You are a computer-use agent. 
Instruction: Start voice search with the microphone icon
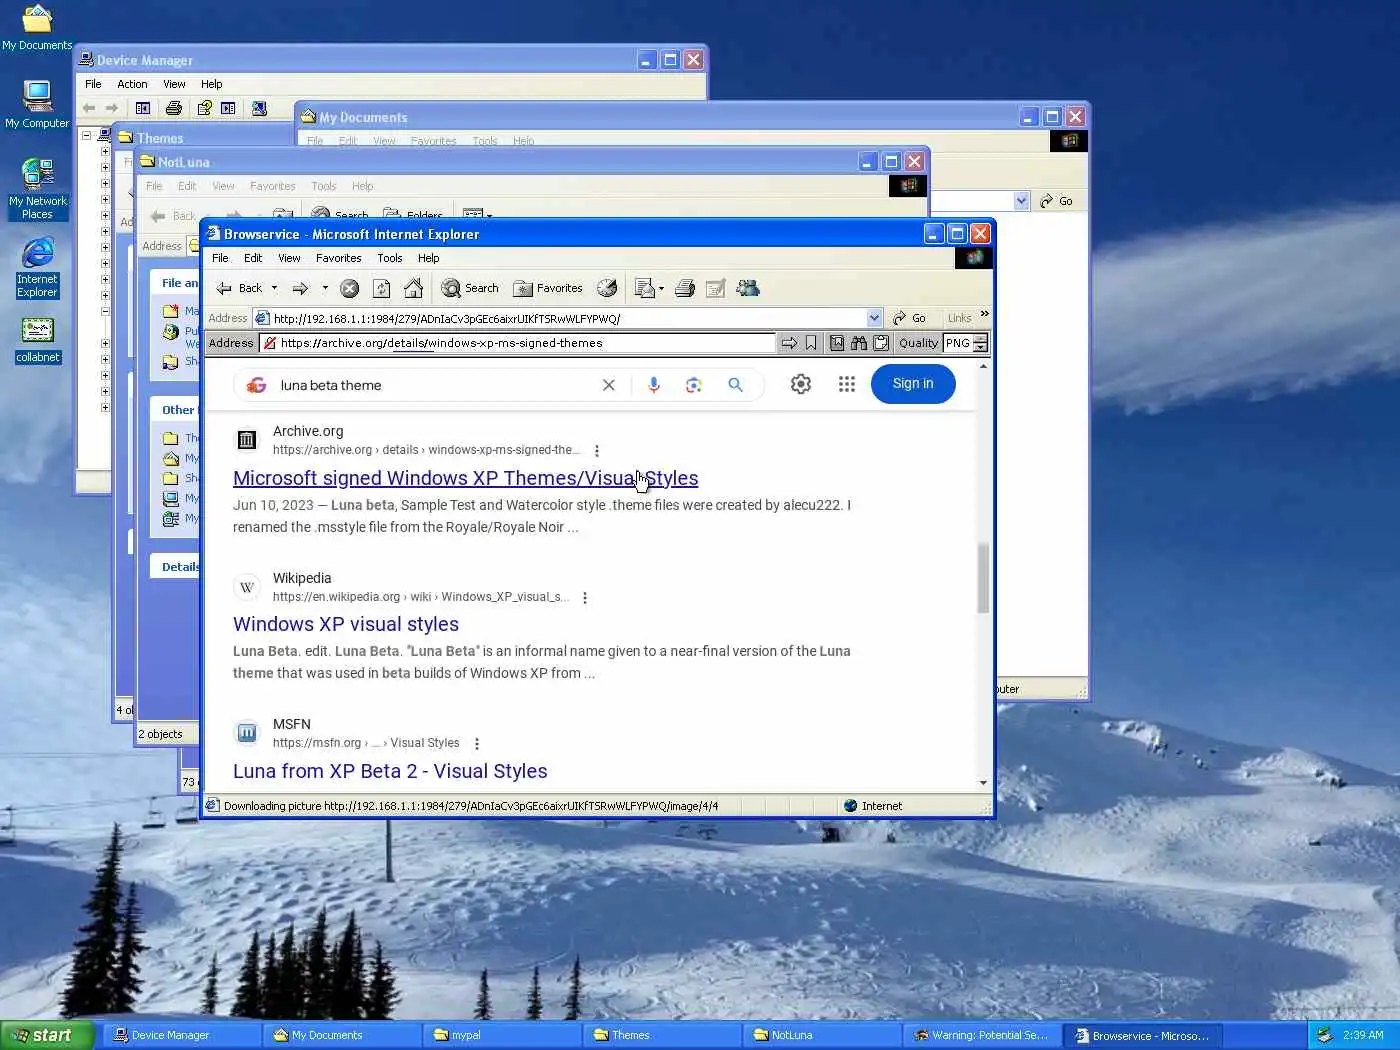[654, 385]
